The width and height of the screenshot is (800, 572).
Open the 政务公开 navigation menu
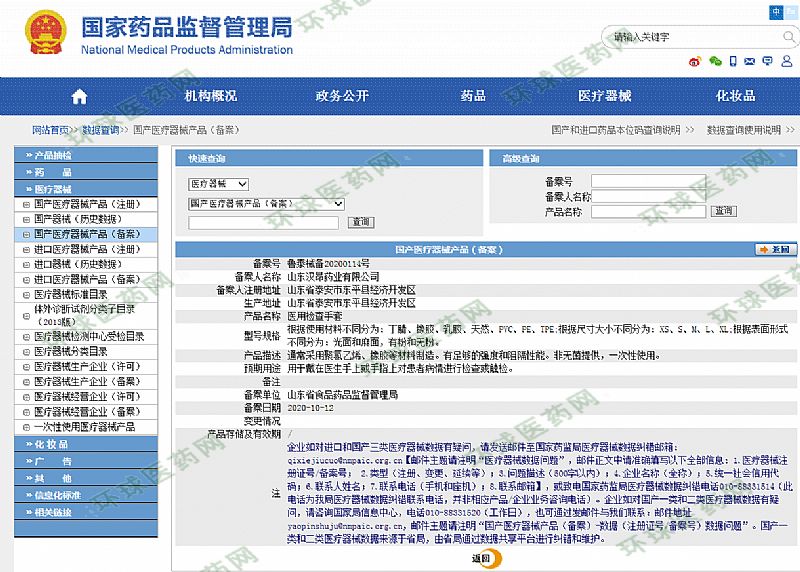[x=342, y=97]
